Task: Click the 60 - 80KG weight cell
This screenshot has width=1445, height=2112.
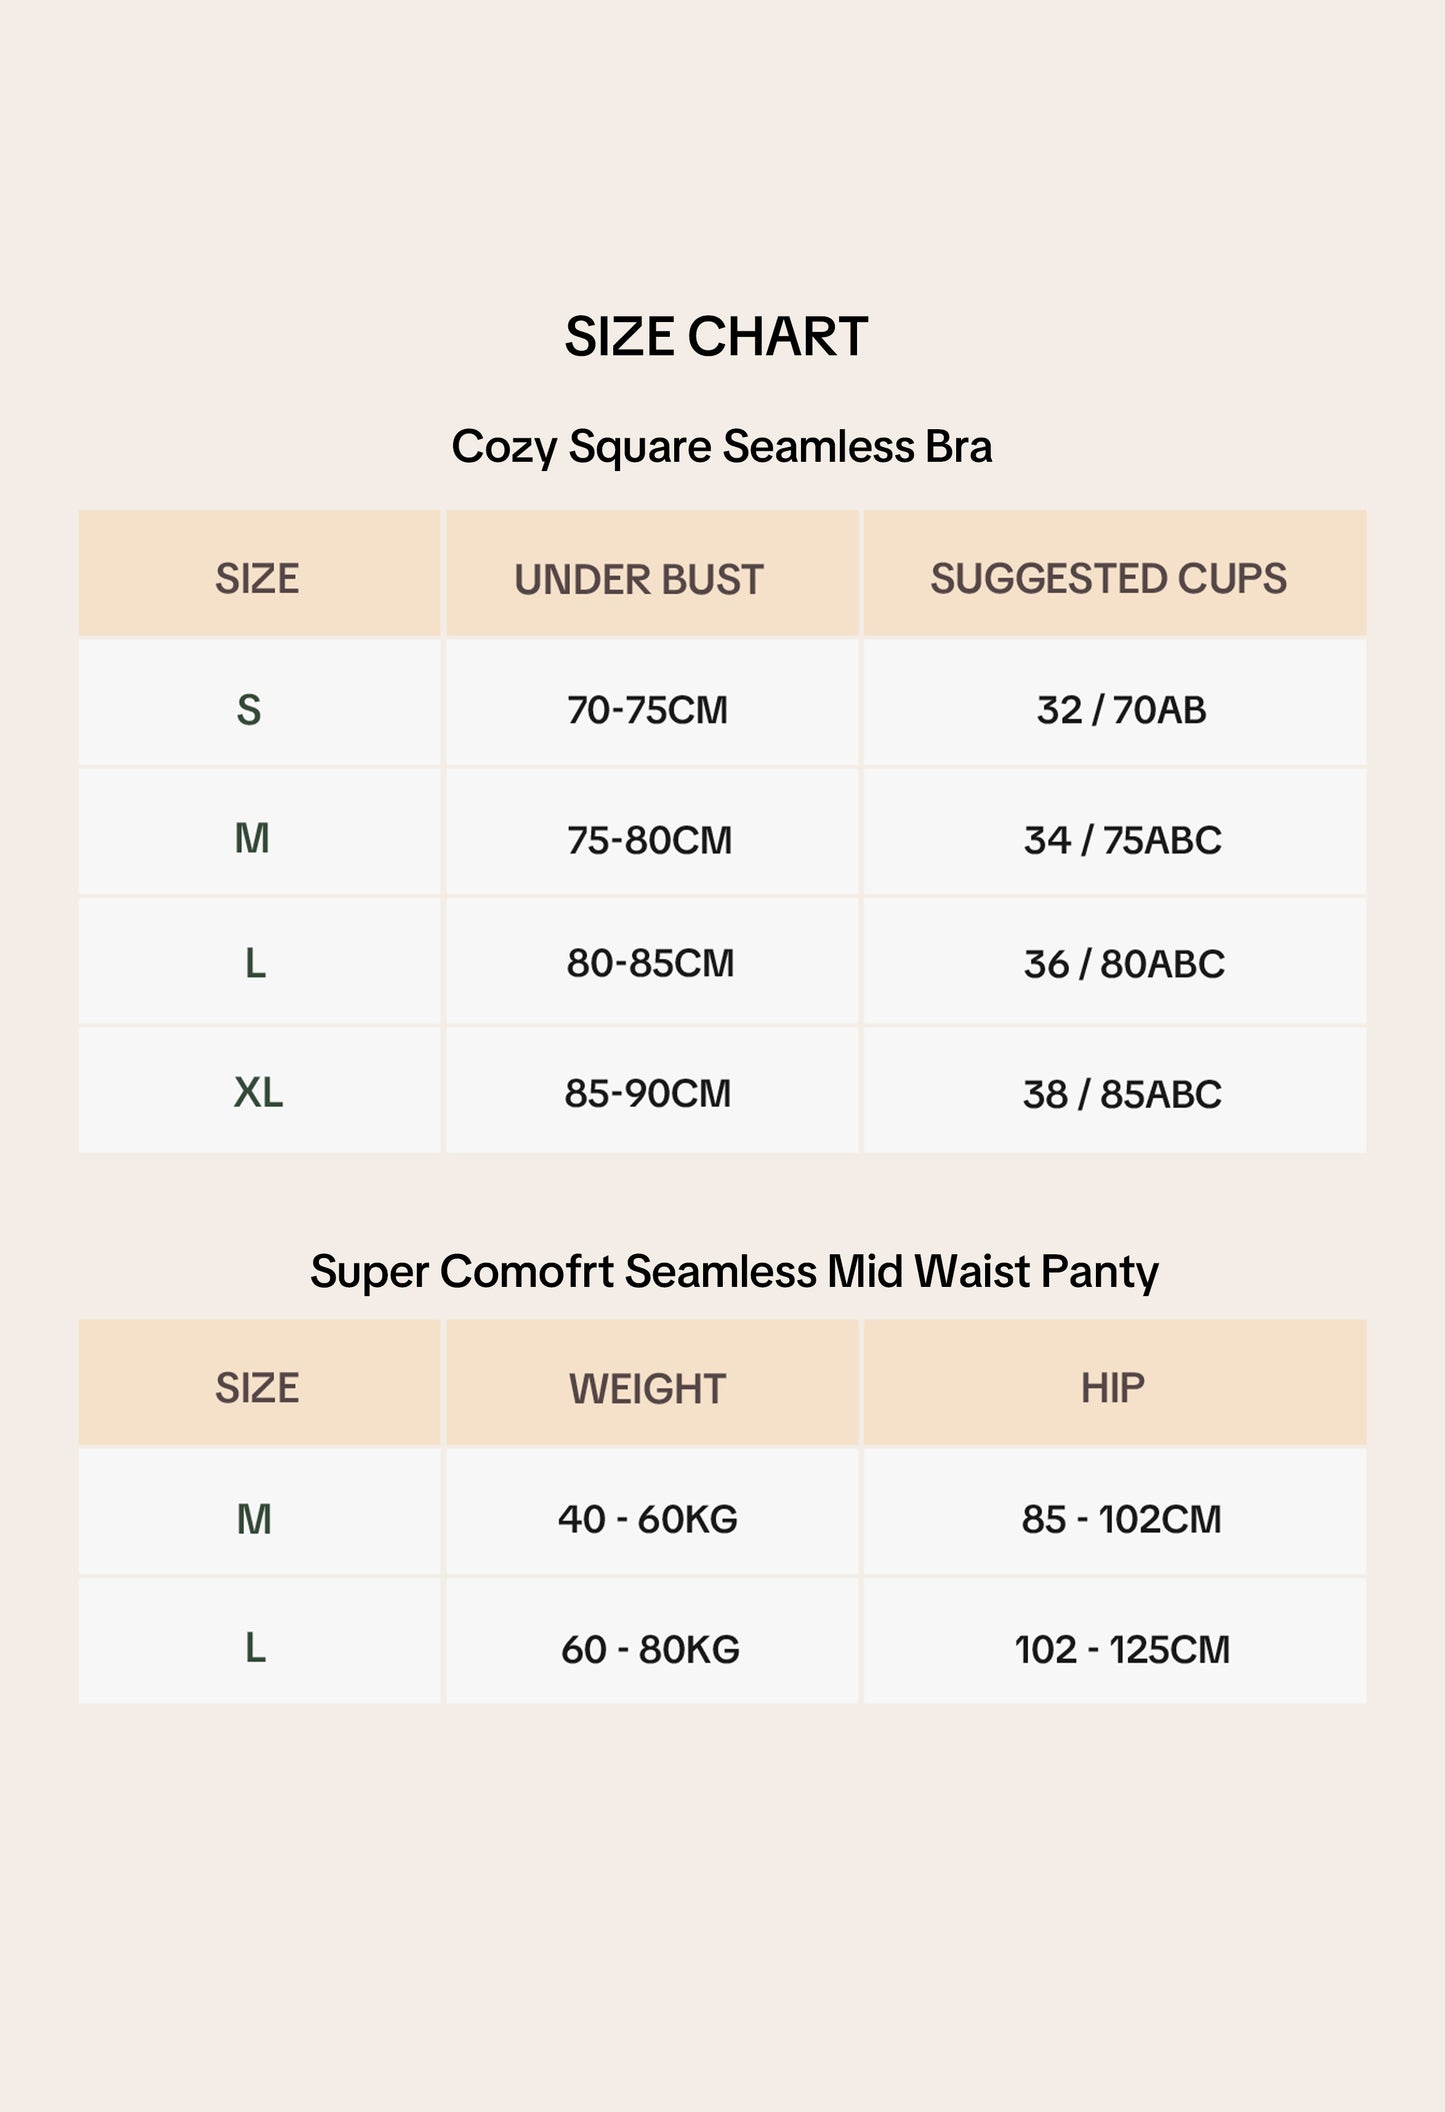Action: [650, 1648]
